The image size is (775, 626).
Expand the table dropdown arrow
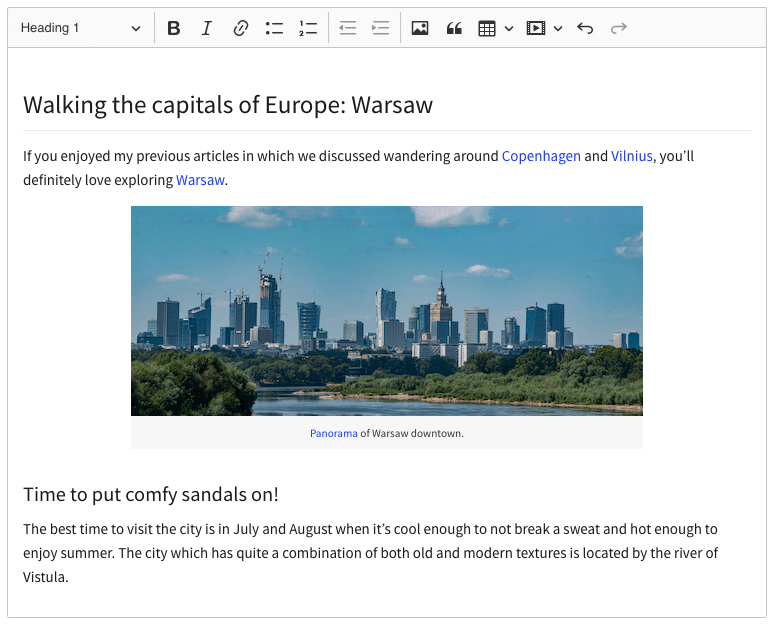click(x=509, y=28)
